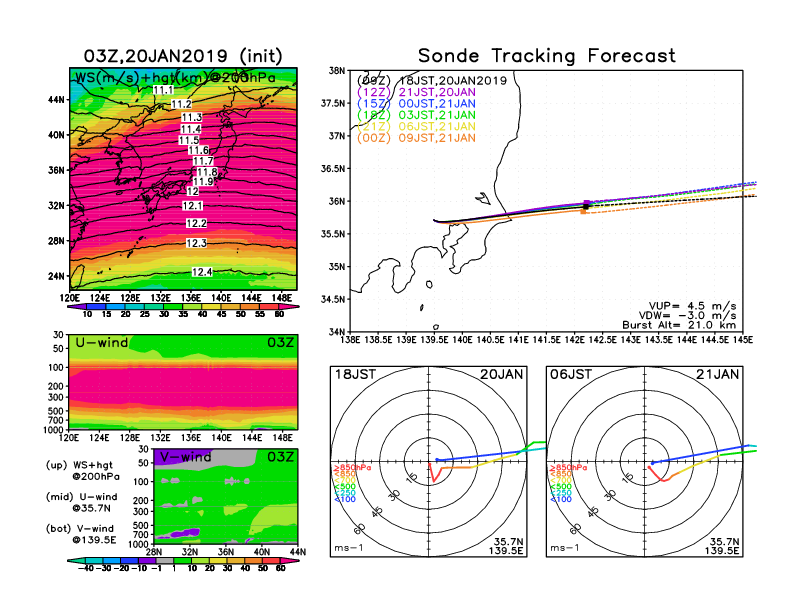
Task: Click the 'VUP= 4.5 m/s' value
Action: coord(692,306)
